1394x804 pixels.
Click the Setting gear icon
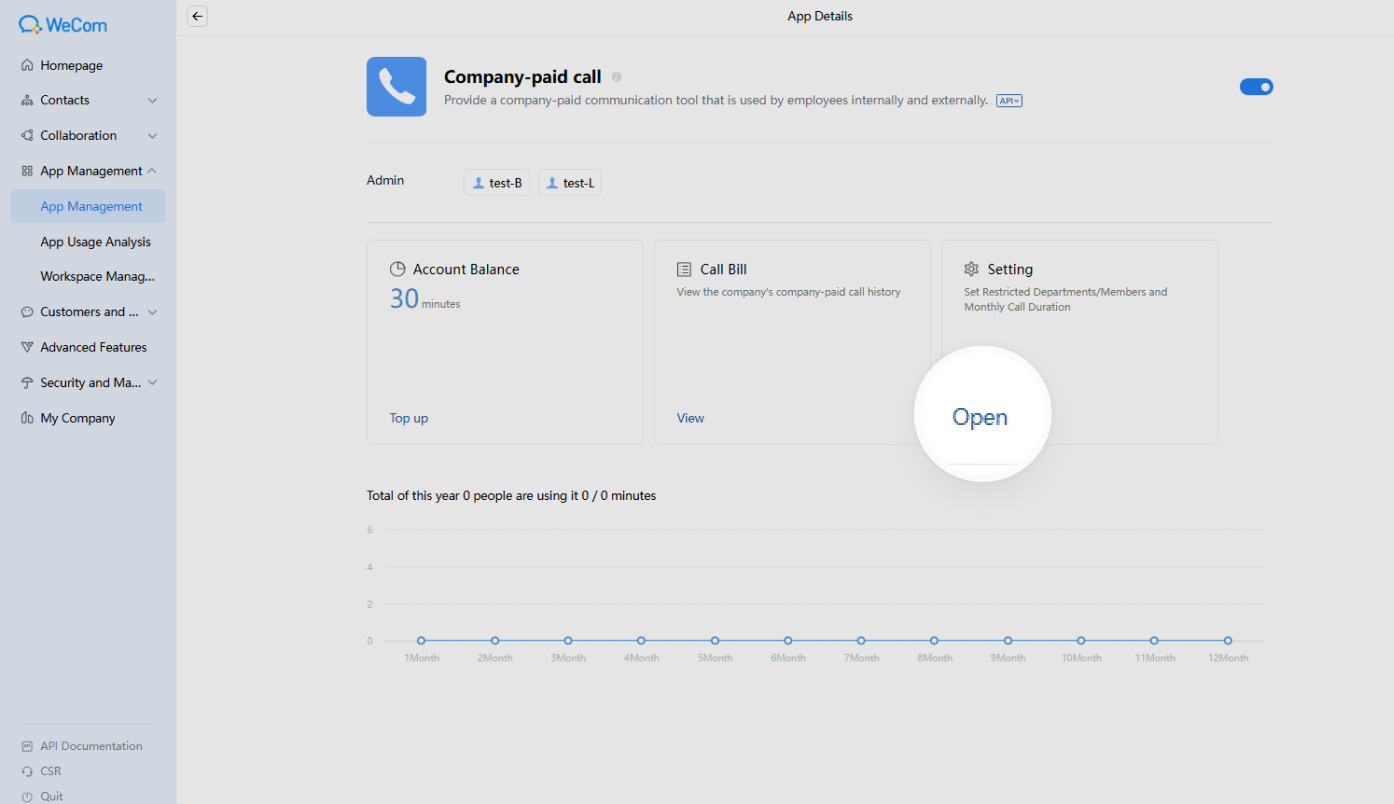pyautogui.click(x=971, y=269)
